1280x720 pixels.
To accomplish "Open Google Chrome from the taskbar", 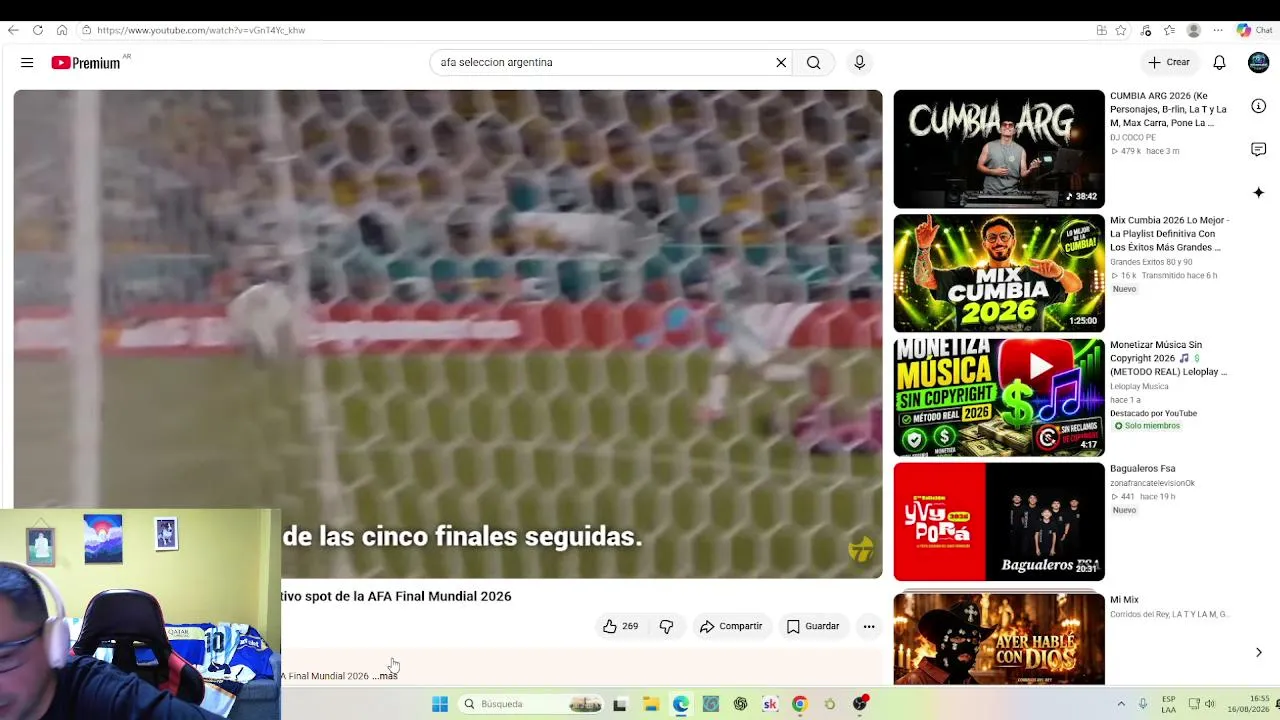I will coord(799,704).
